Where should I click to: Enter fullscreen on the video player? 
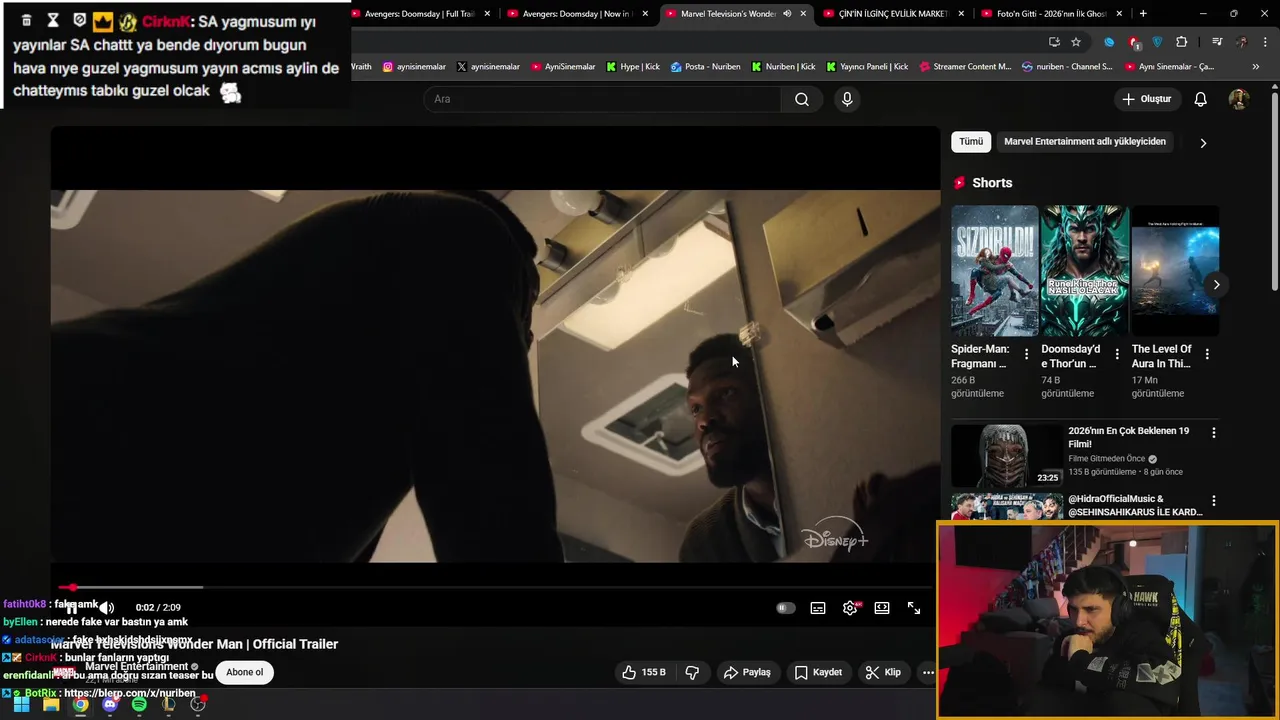coord(914,608)
